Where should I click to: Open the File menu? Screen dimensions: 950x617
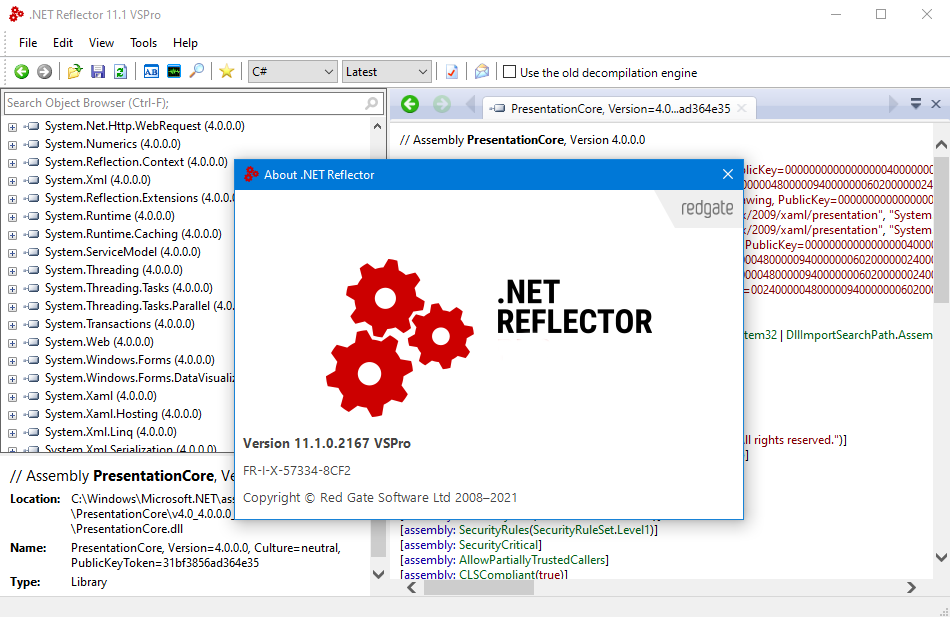pos(28,43)
